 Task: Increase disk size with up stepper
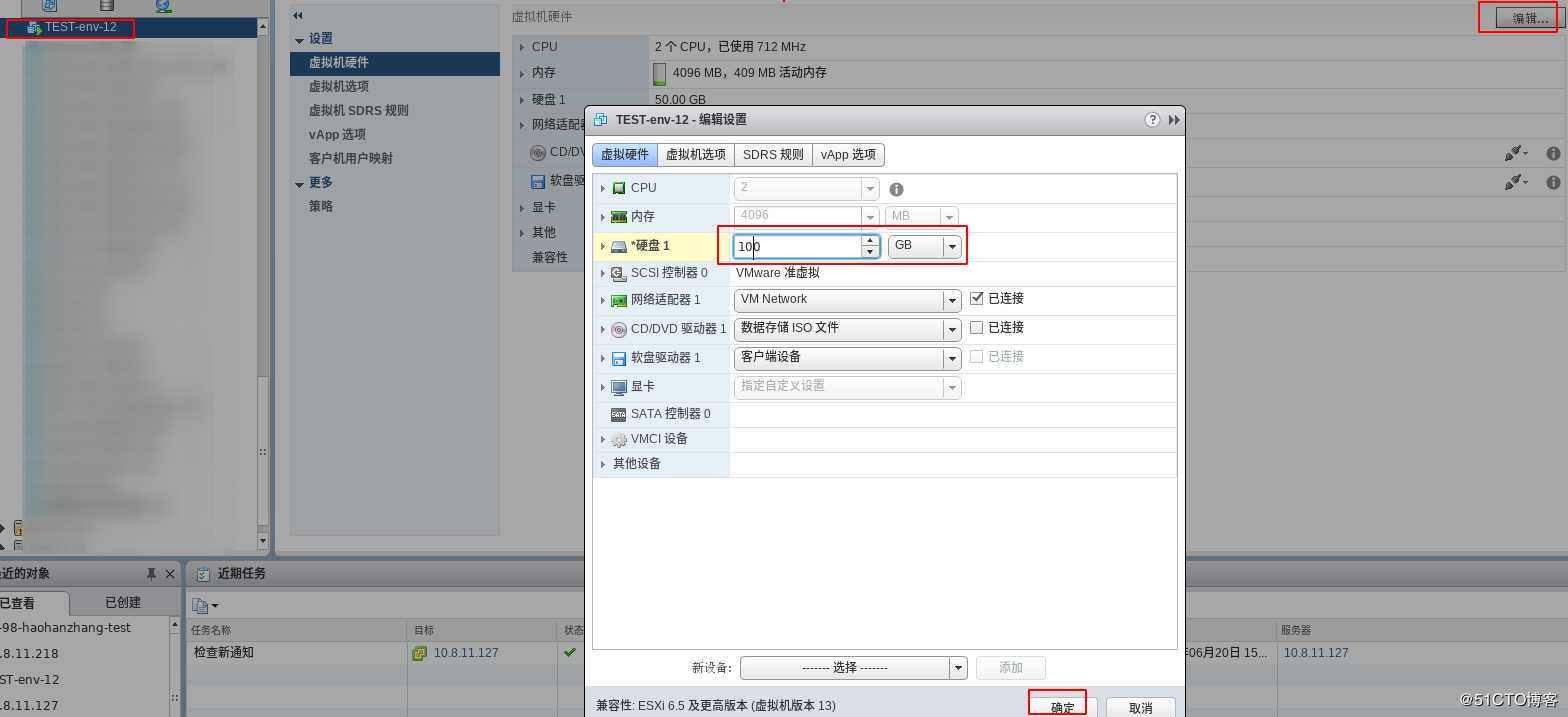[x=871, y=241]
